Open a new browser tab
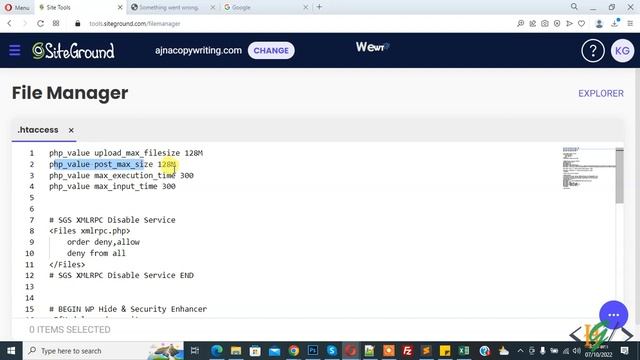 [x=319, y=7]
